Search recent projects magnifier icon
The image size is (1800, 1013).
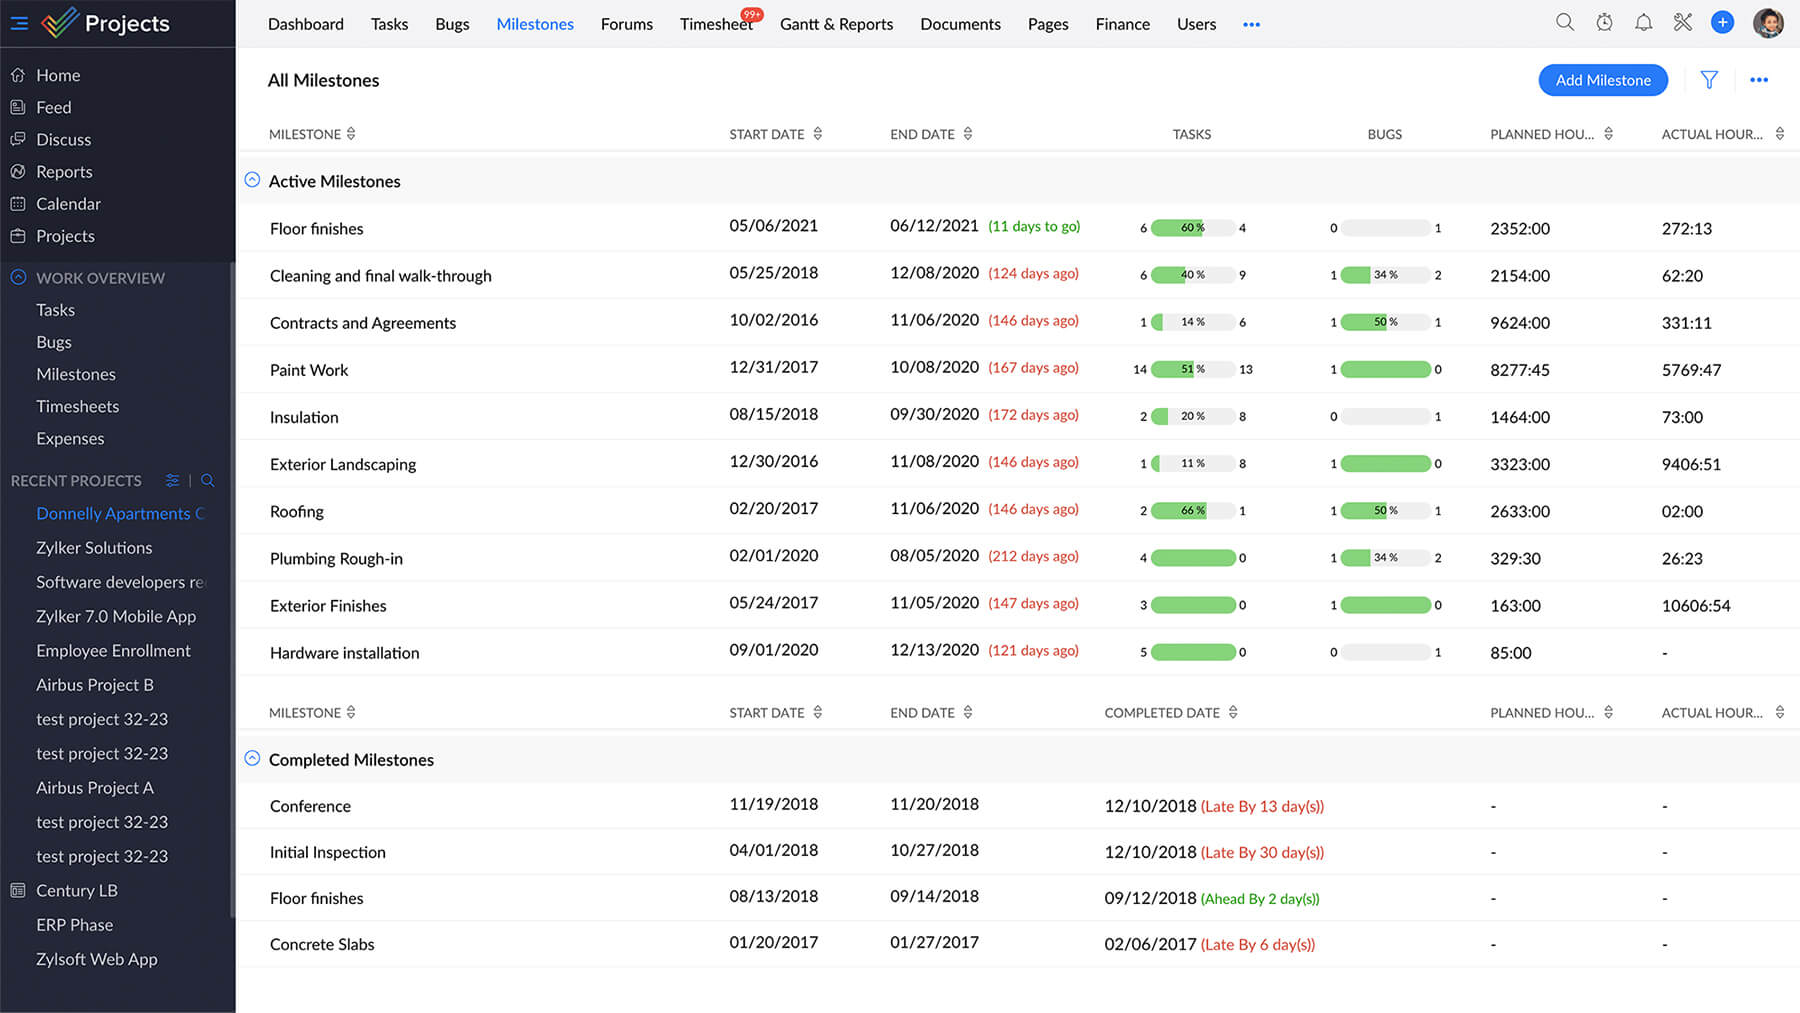point(208,481)
